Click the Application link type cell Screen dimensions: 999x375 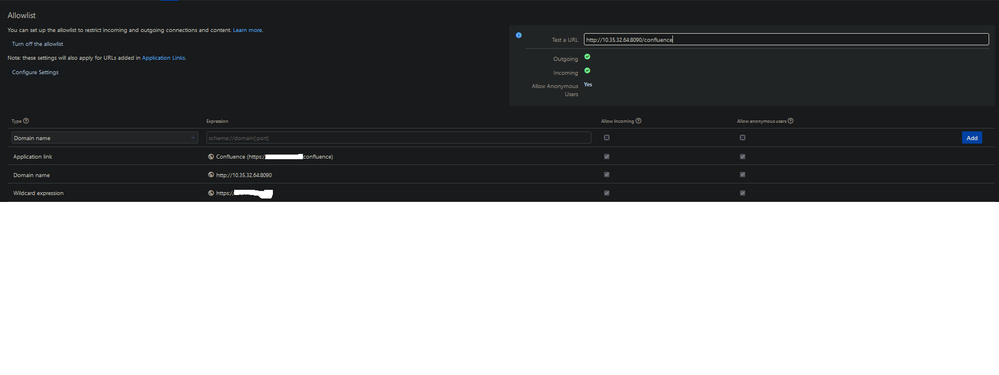pos(32,157)
